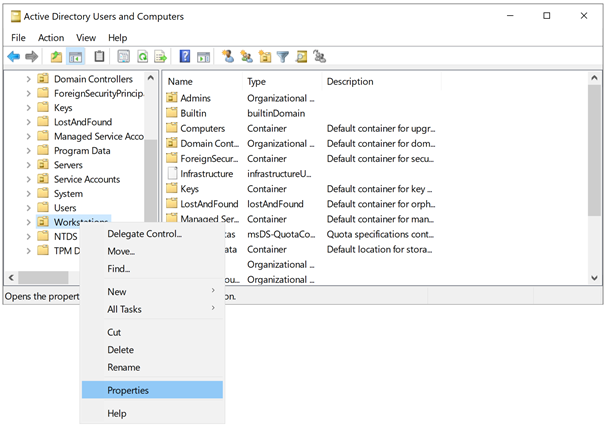Expand the Managed Service Accounts node

point(28,136)
